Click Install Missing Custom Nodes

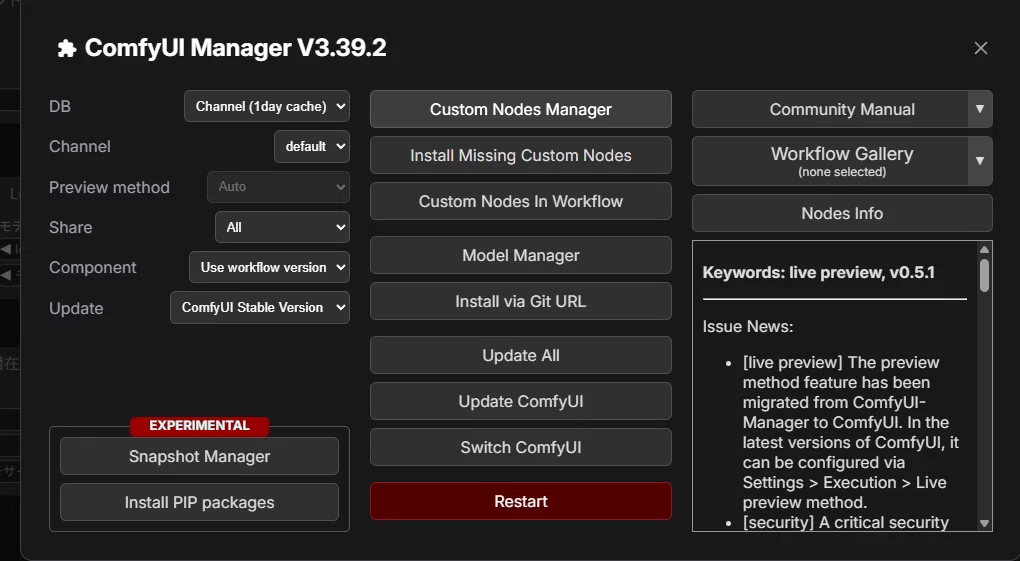[x=520, y=156]
